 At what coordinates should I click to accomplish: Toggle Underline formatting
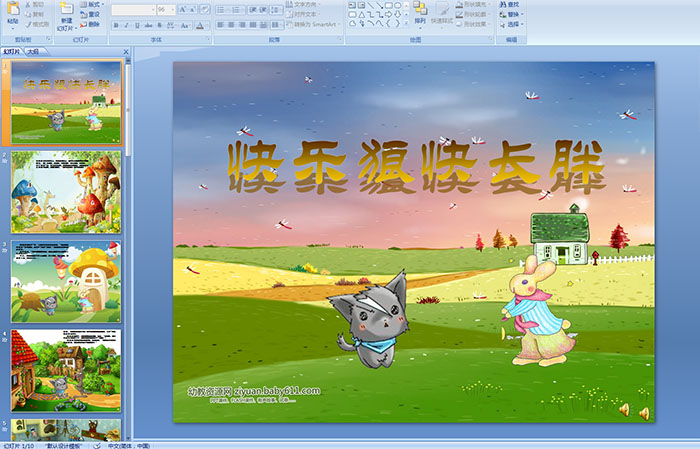pyautogui.click(x=137, y=25)
